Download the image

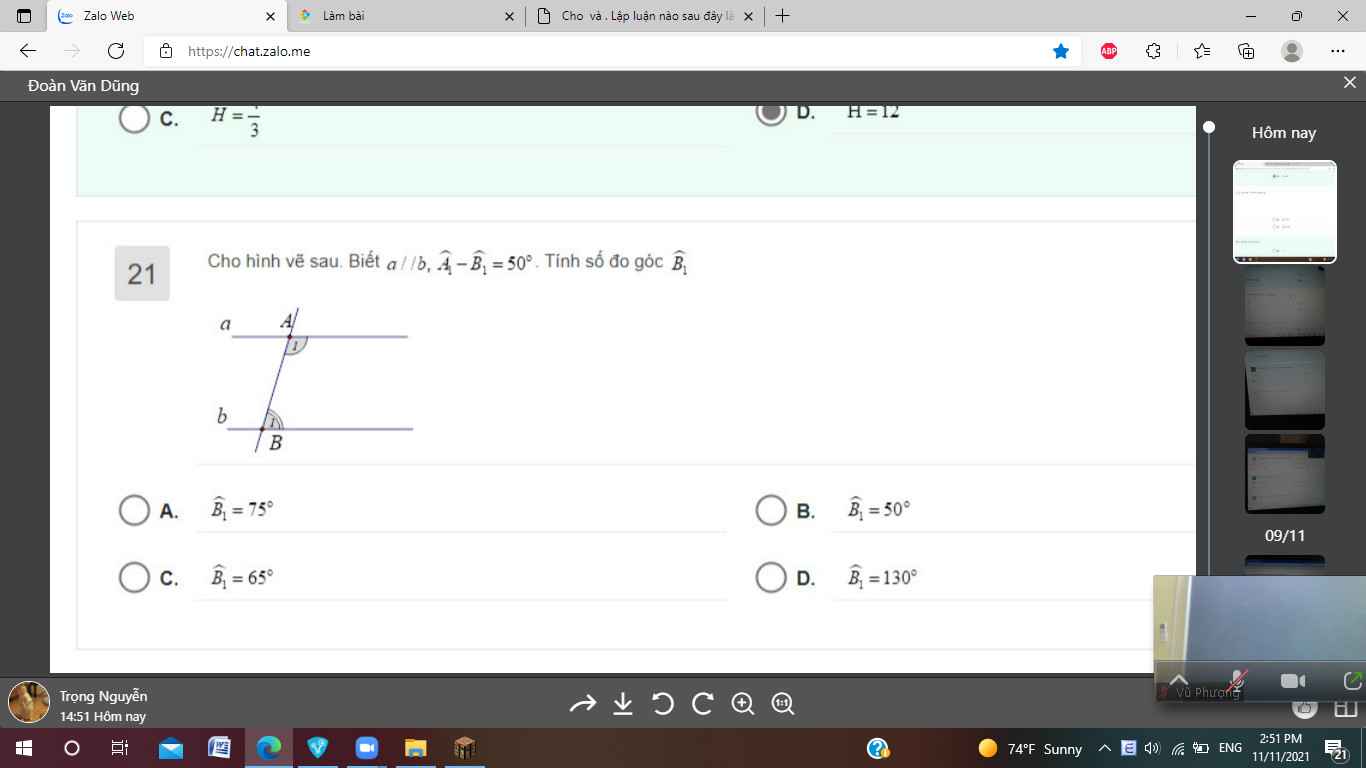623,704
